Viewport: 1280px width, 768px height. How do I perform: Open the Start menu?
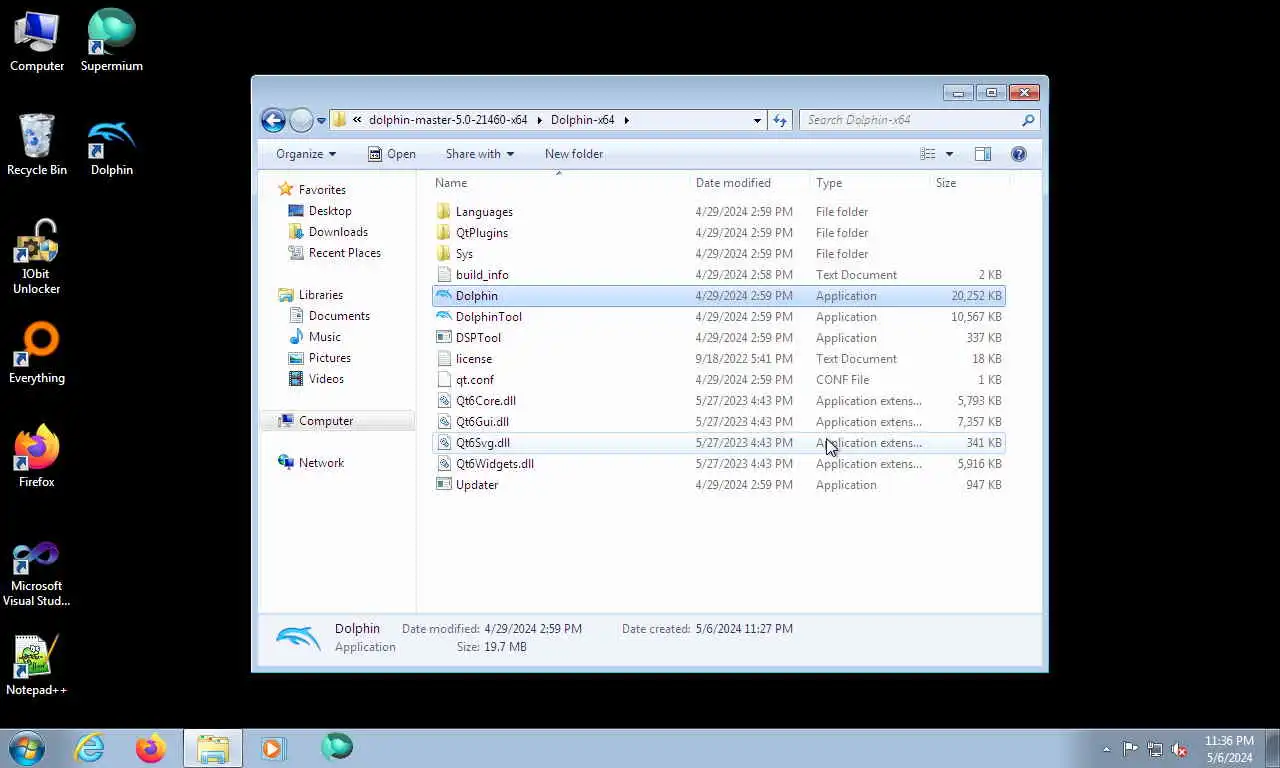27,748
